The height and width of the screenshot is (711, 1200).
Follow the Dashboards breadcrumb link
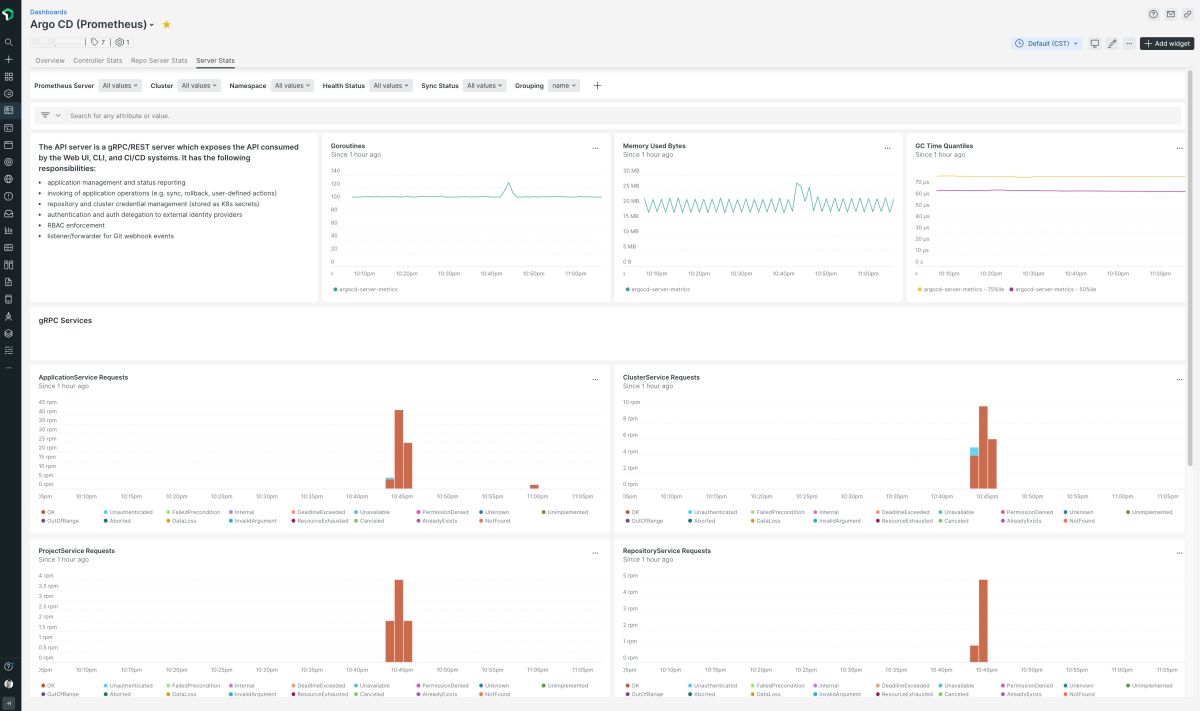pos(49,12)
